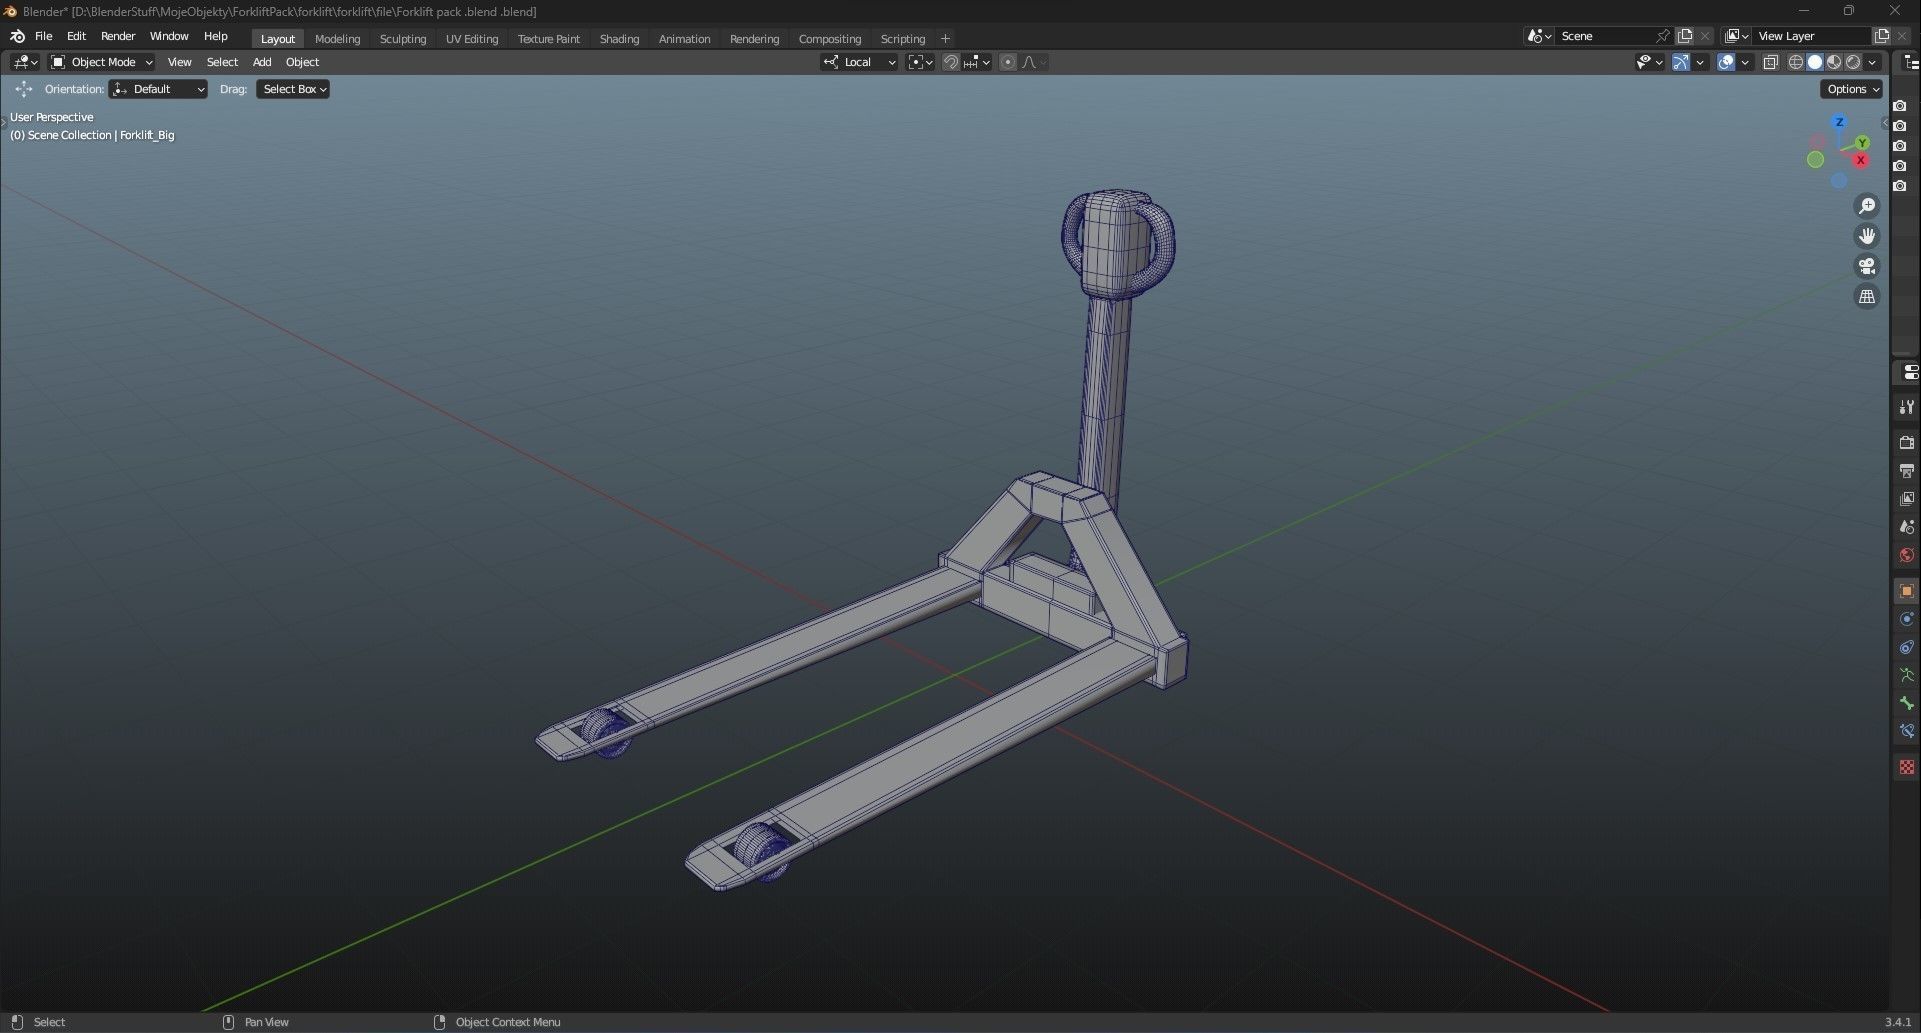The height and width of the screenshot is (1033, 1921).
Task: Click the pan view hand icon
Action: [x=1867, y=236]
